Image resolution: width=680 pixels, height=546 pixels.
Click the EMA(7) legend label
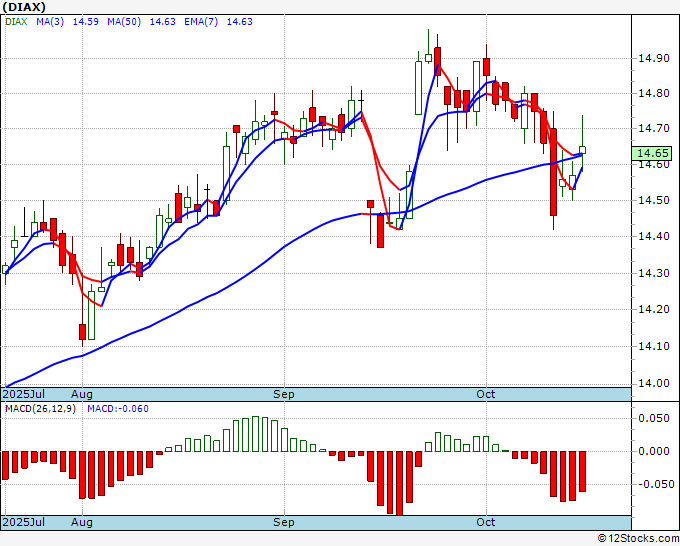coord(201,22)
